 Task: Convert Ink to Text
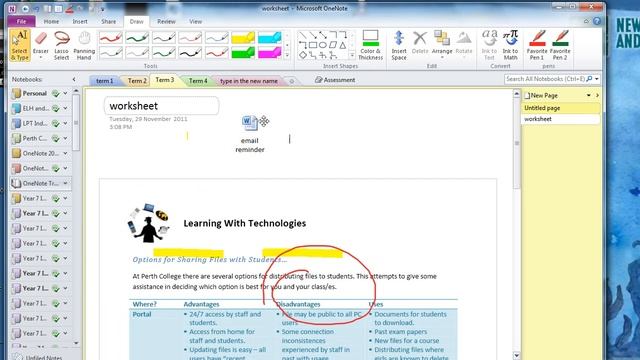[x=489, y=45]
